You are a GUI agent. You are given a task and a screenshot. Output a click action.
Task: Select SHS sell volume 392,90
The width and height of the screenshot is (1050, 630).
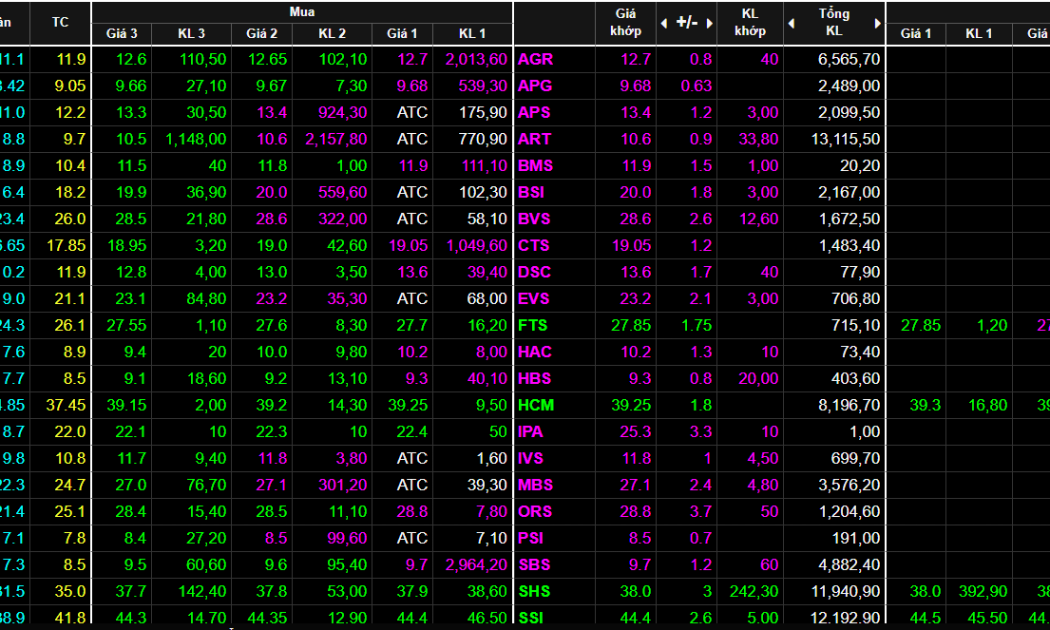[x=982, y=592]
